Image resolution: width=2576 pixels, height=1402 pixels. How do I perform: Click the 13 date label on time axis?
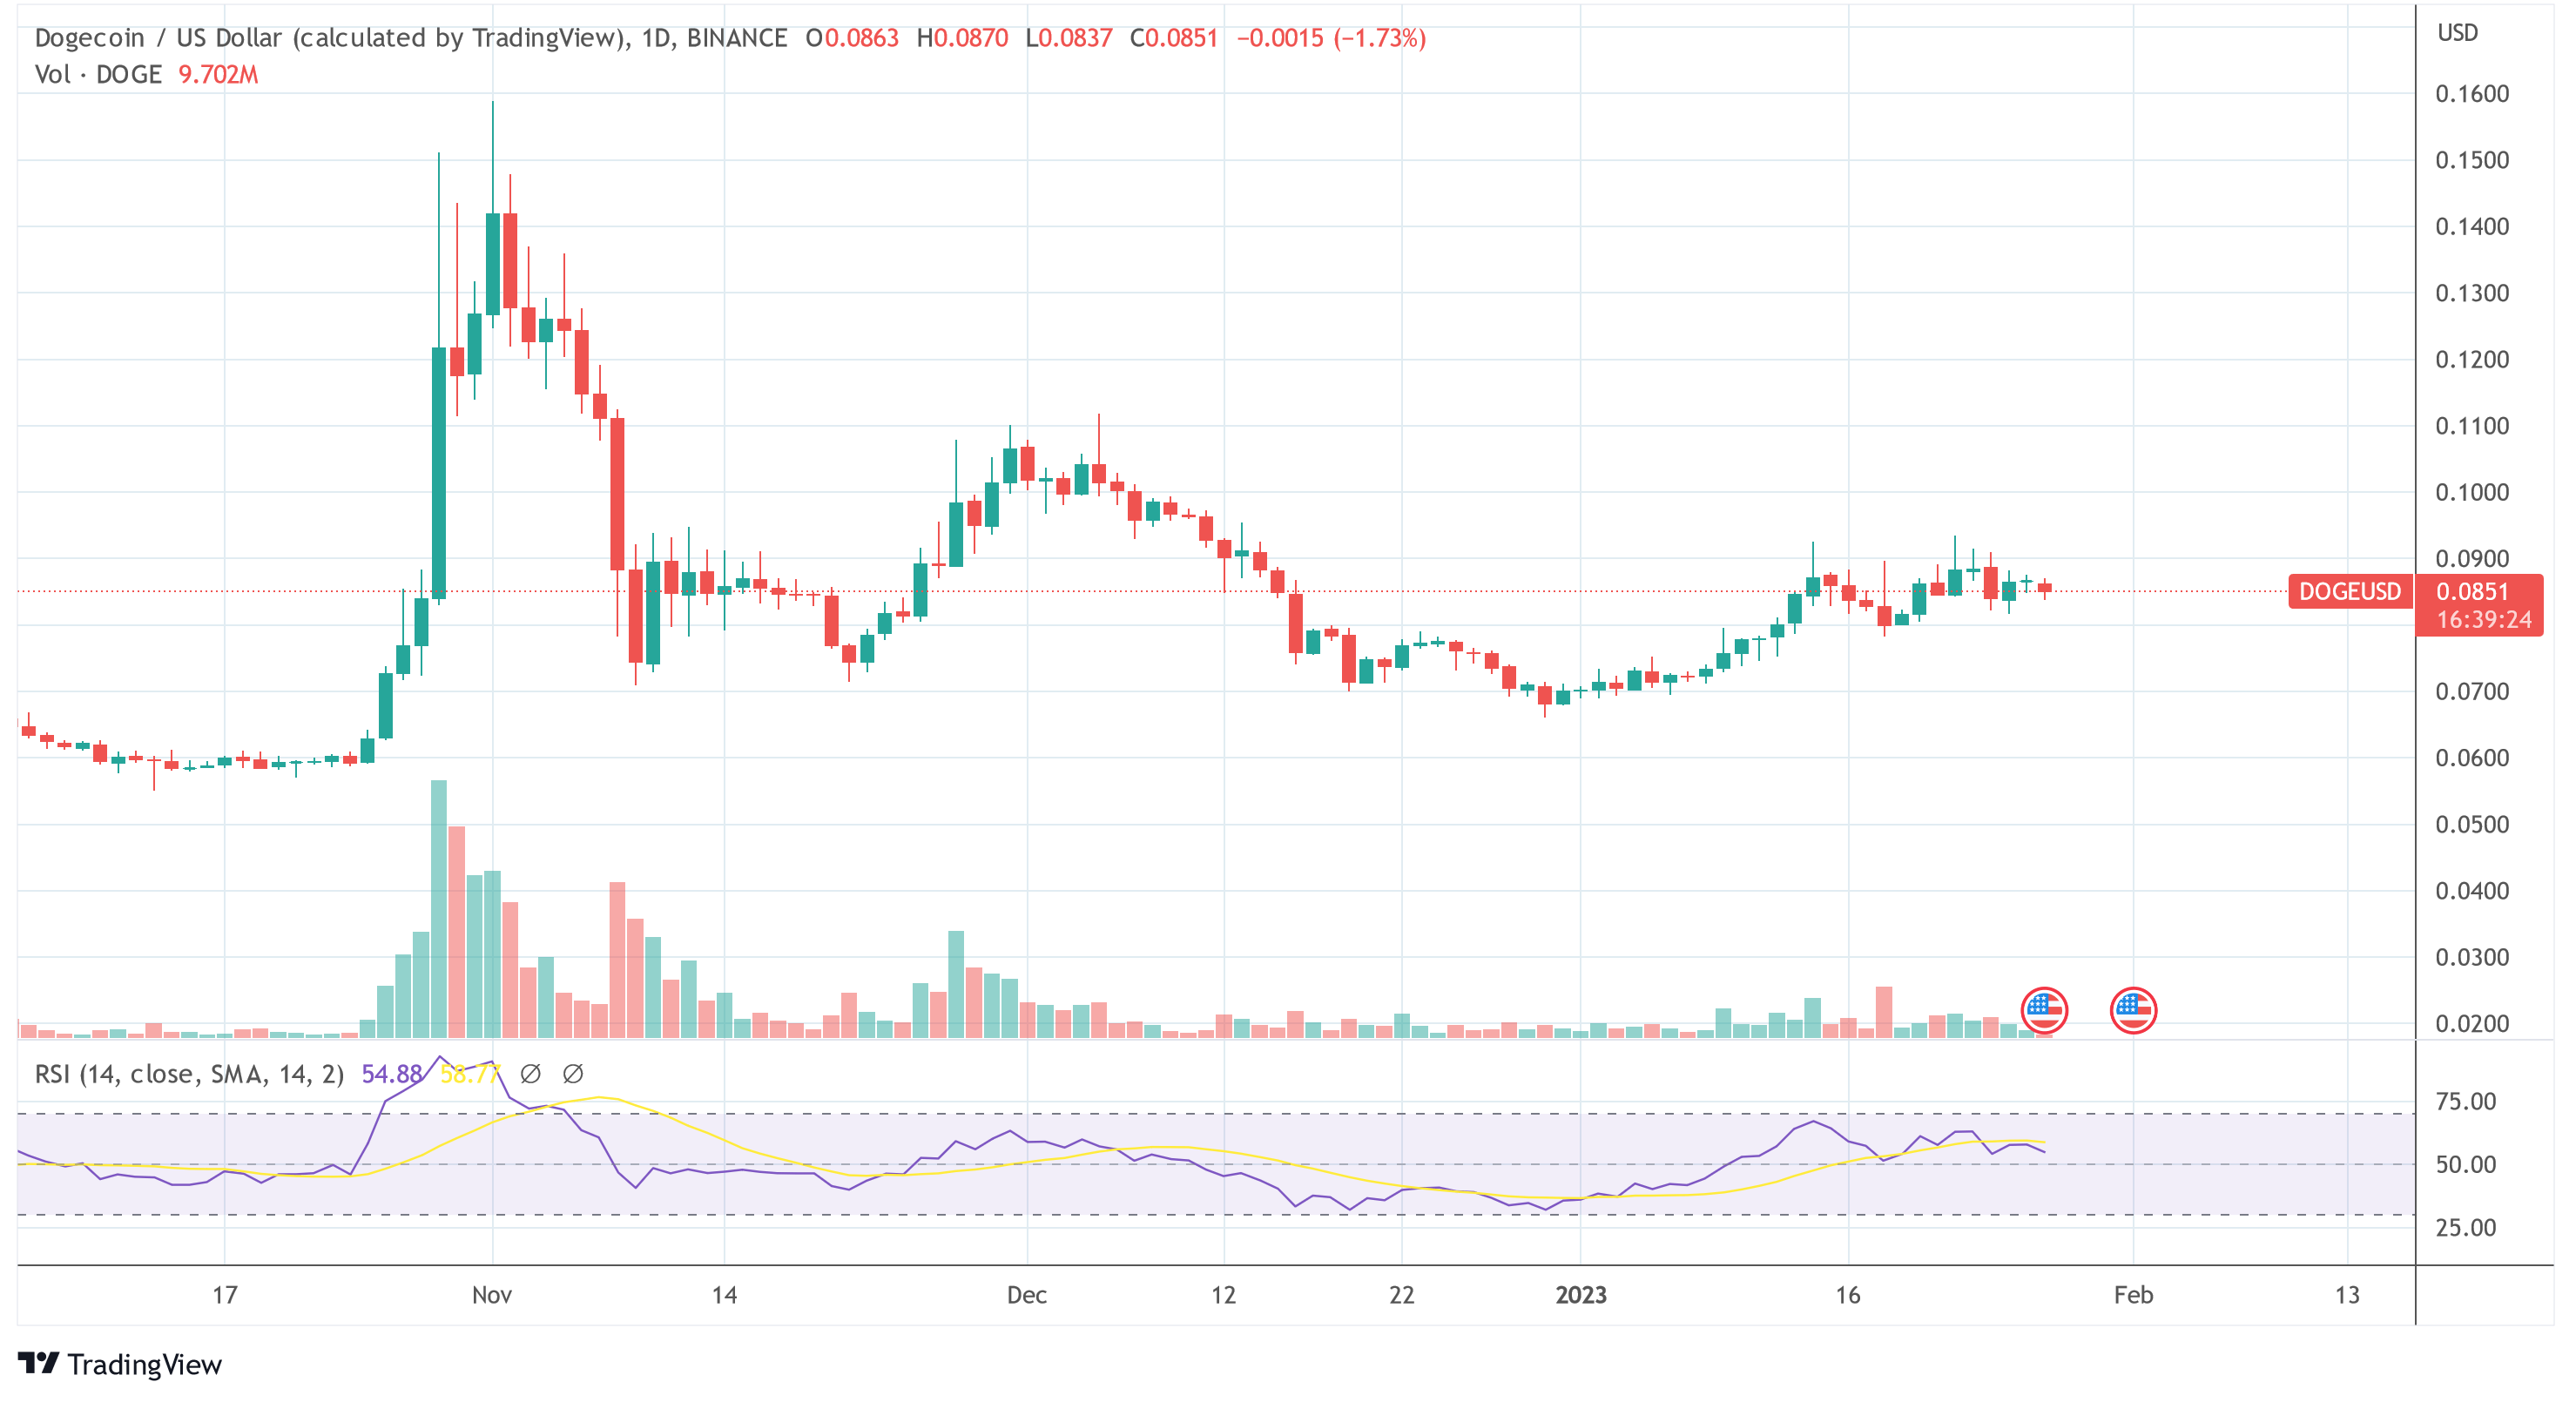pos(2347,1296)
